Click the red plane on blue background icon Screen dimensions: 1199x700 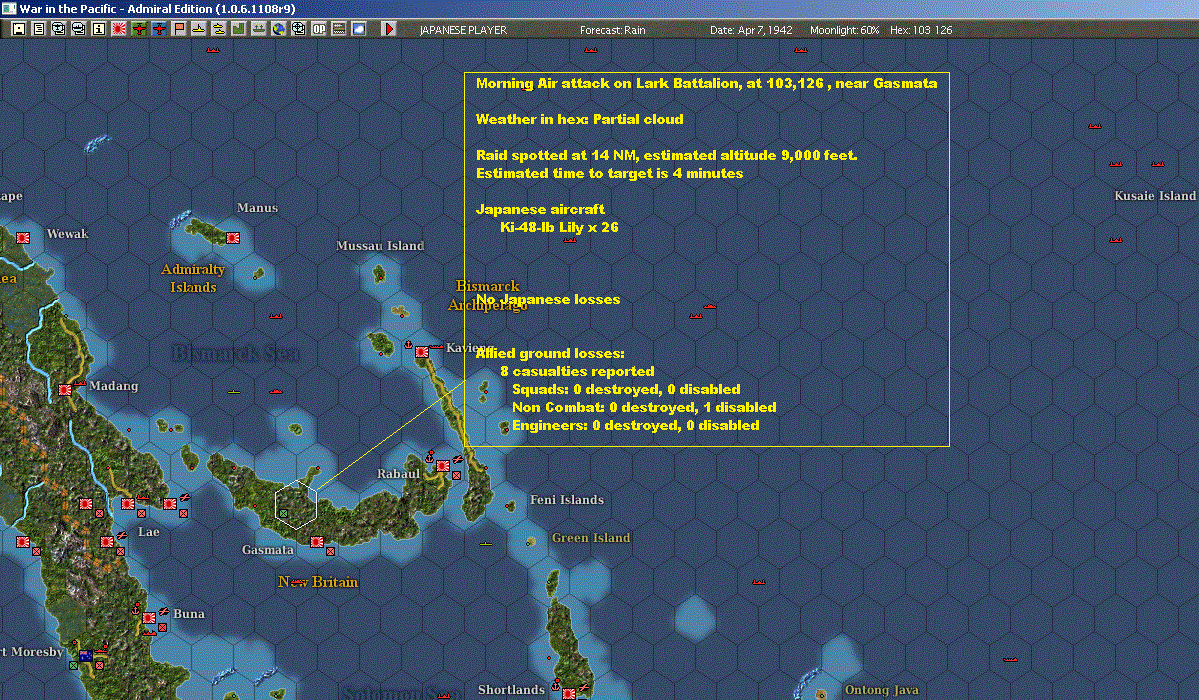[x=158, y=29]
